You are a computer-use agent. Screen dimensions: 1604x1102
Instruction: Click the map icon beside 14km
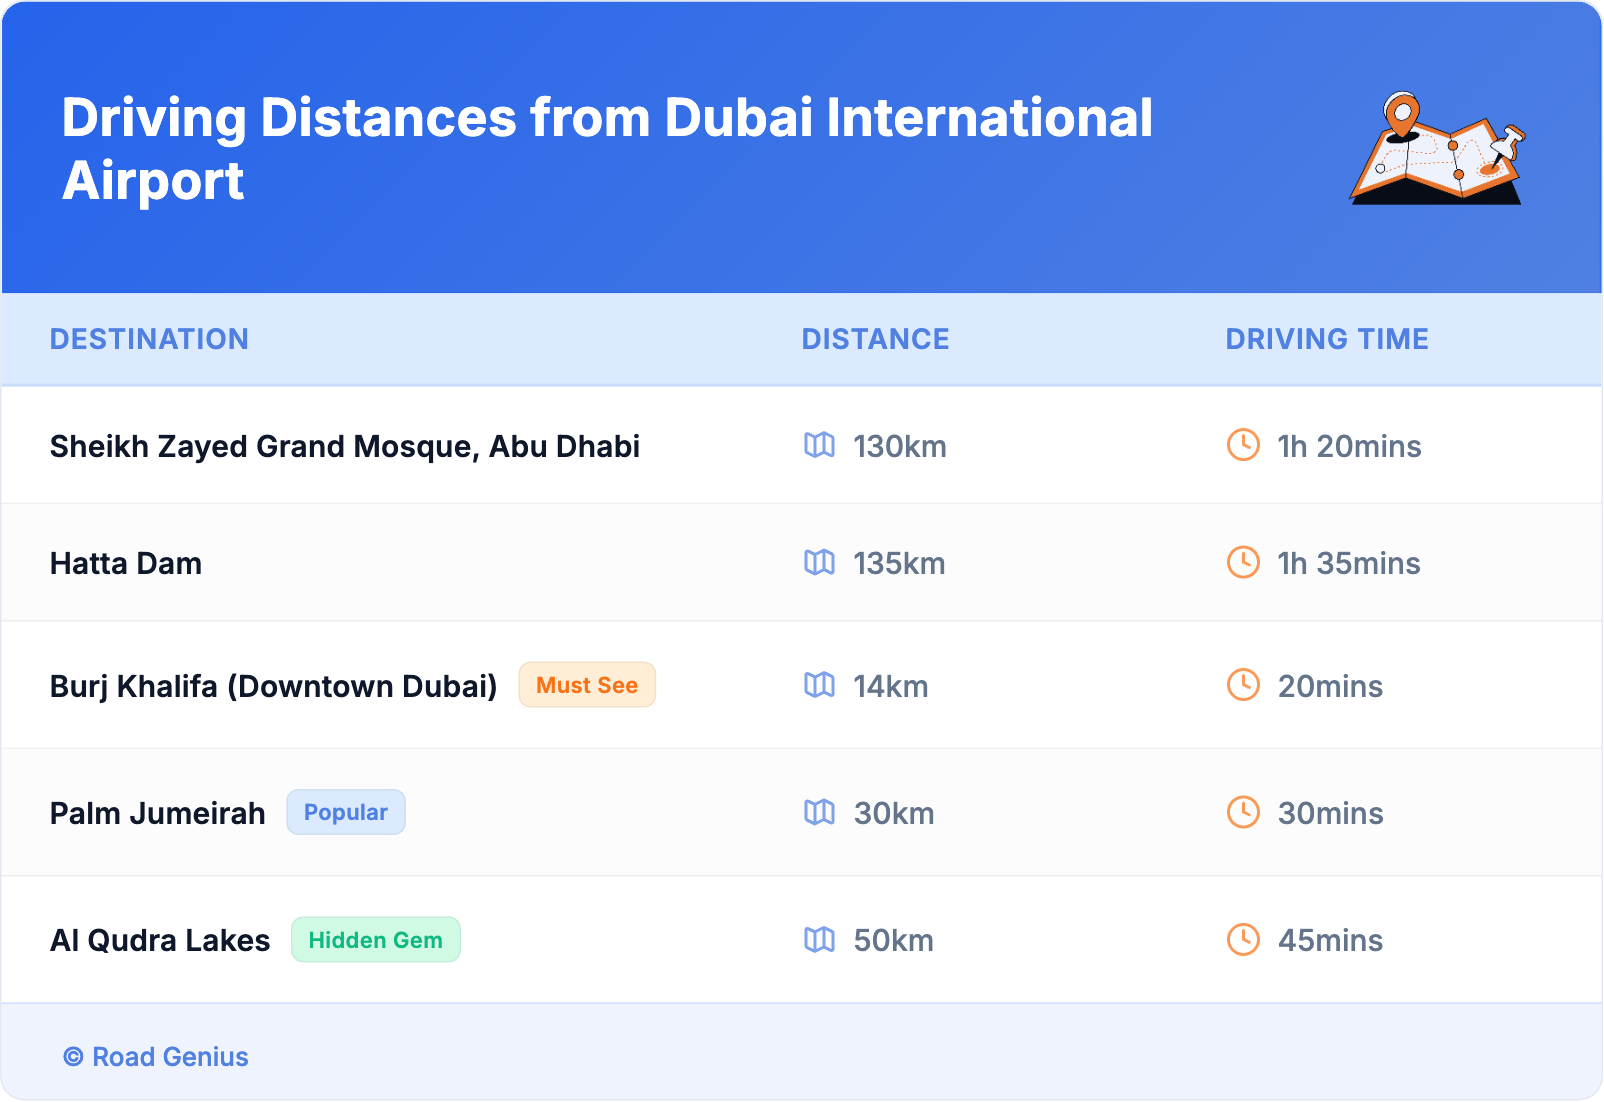[819, 685]
